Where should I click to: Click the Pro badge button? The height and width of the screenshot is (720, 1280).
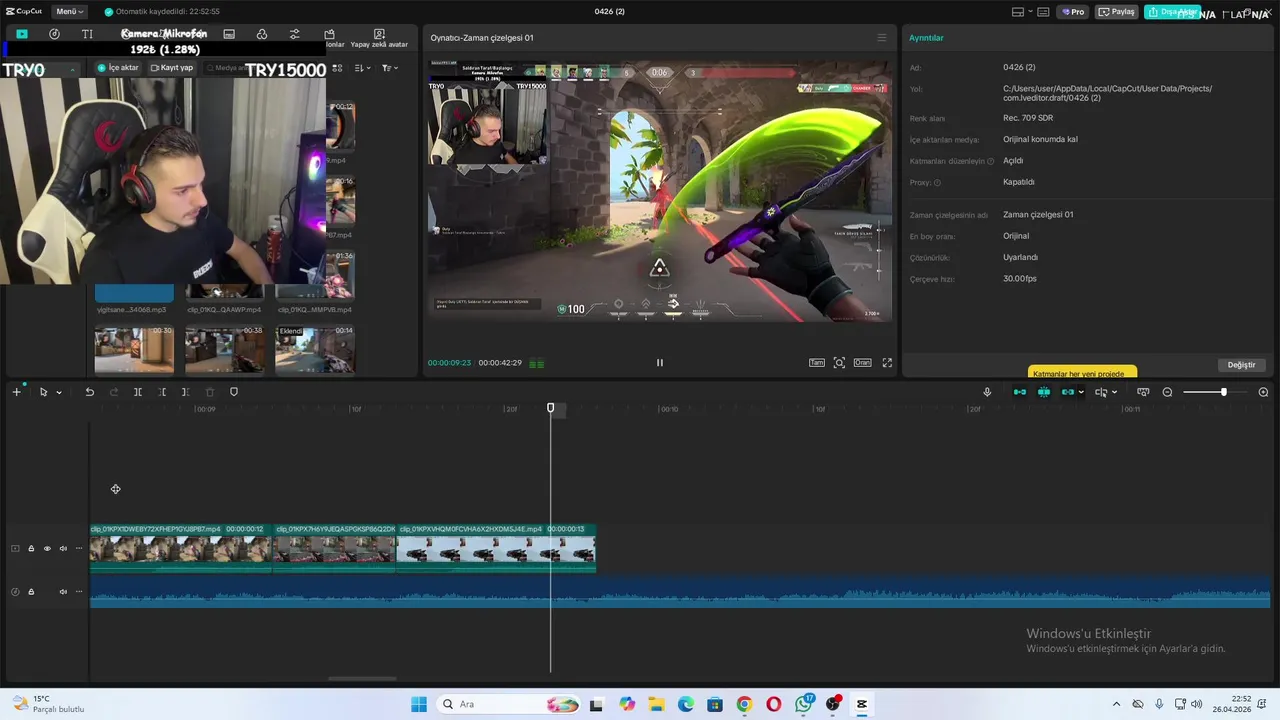(x=1074, y=12)
